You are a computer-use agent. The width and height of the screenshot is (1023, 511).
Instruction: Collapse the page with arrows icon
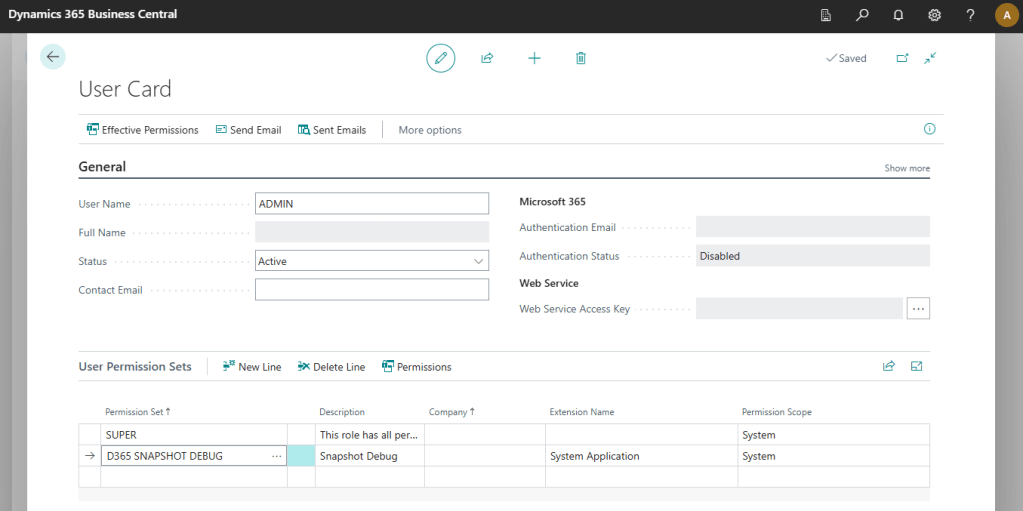click(930, 58)
